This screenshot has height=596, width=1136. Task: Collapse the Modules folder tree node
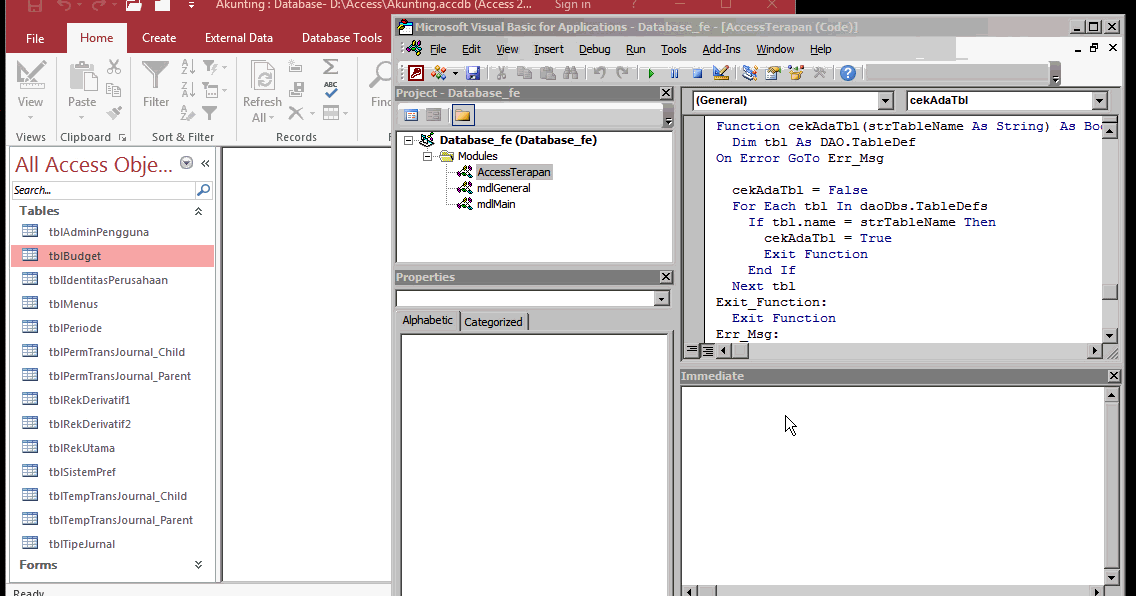[428, 156]
